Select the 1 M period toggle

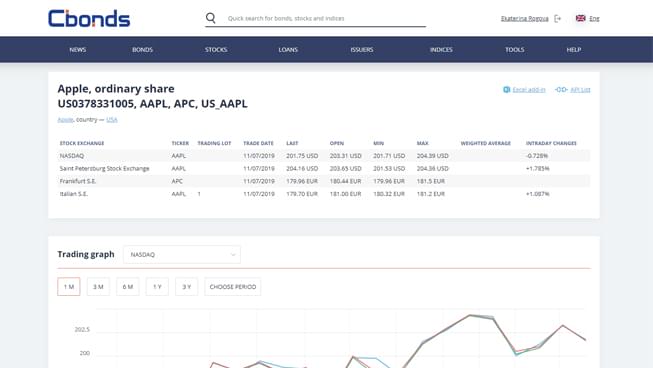tap(69, 287)
